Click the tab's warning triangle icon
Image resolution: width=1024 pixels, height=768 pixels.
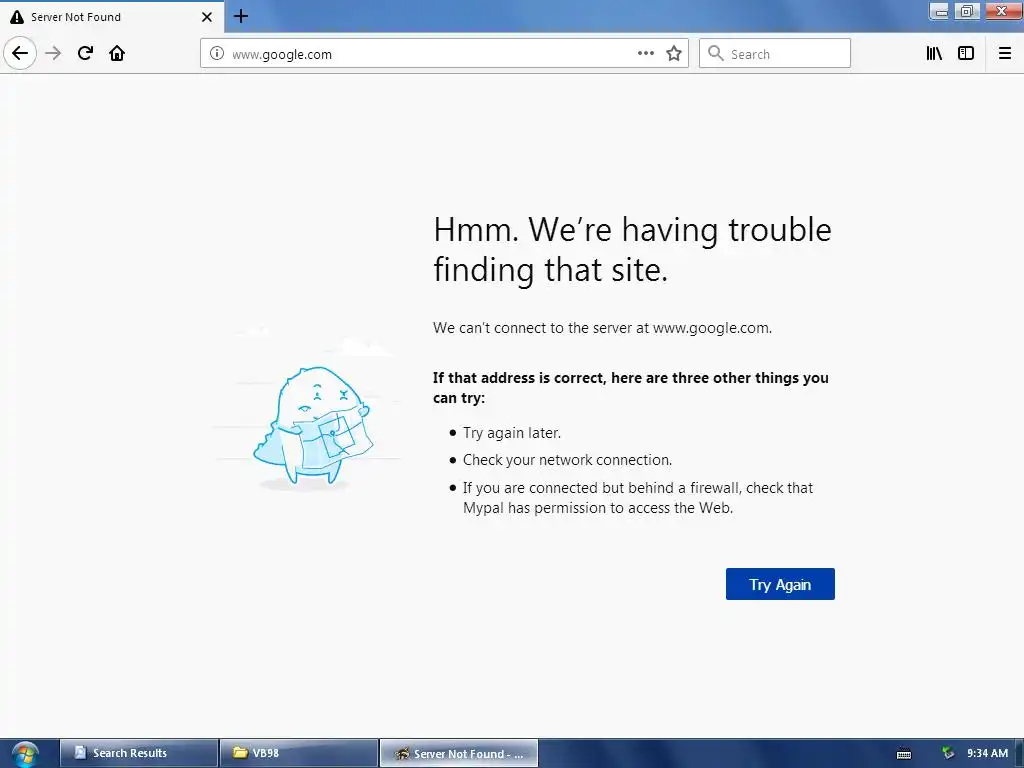(17, 17)
